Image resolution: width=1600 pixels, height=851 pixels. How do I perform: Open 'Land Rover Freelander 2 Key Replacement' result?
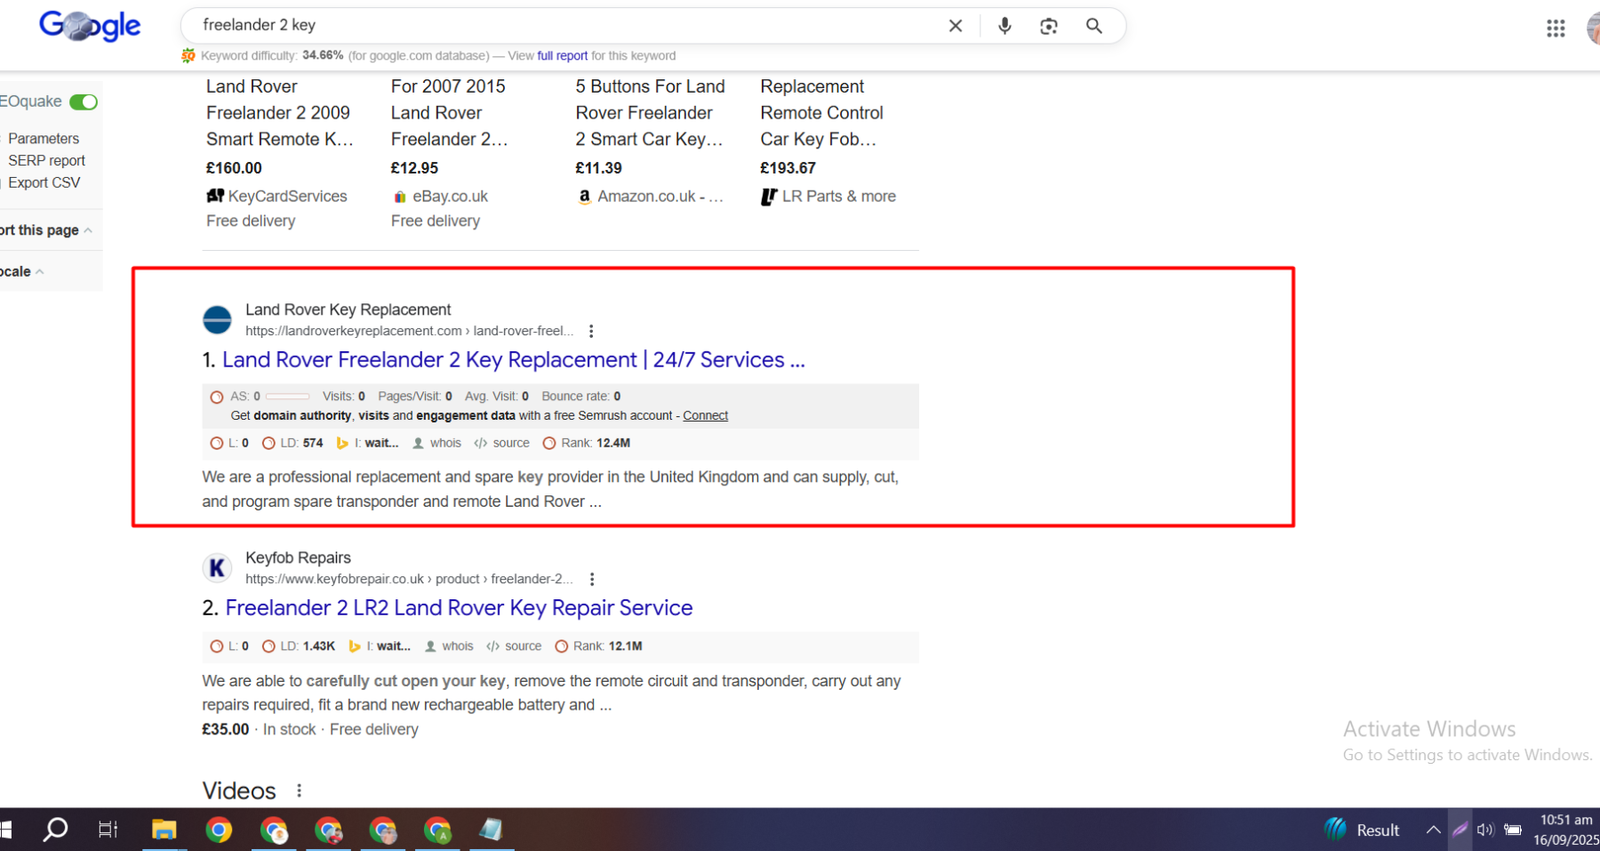(512, 360)
